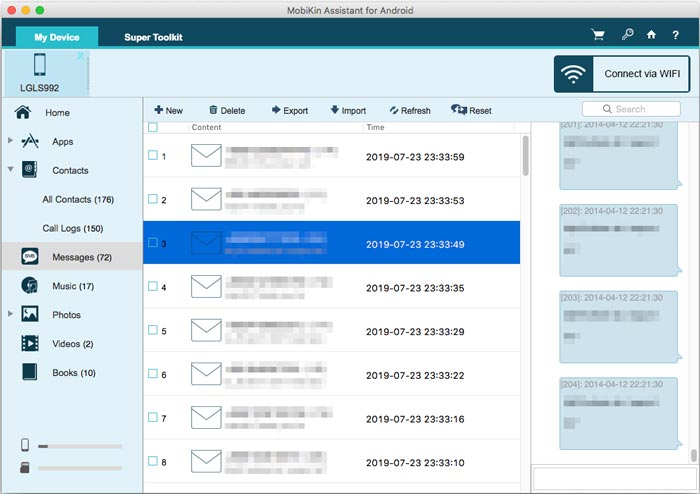The image size is (700, 494).
Task: Click the Books icon in sidebar
Action: [x=29, y=372]
